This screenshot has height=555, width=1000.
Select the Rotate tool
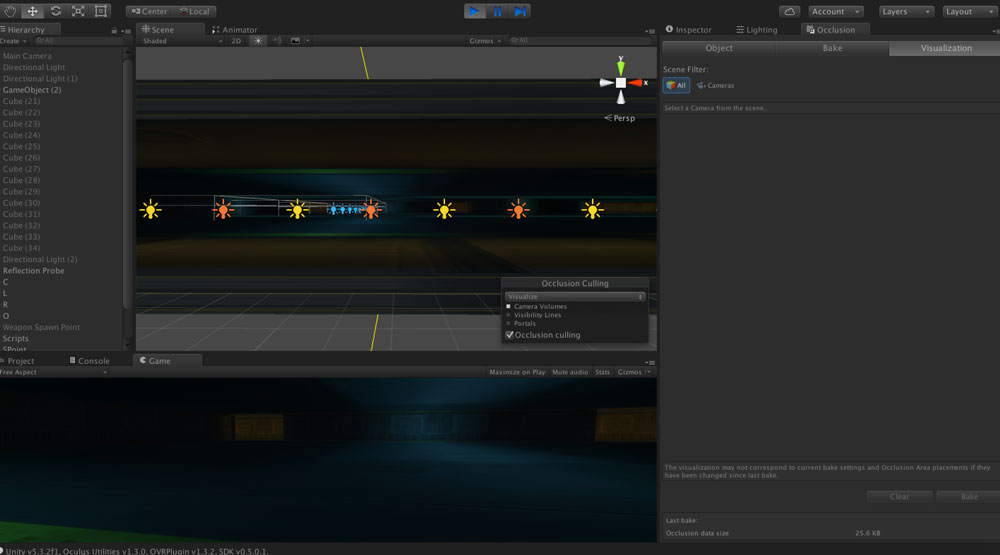point(55,11)
